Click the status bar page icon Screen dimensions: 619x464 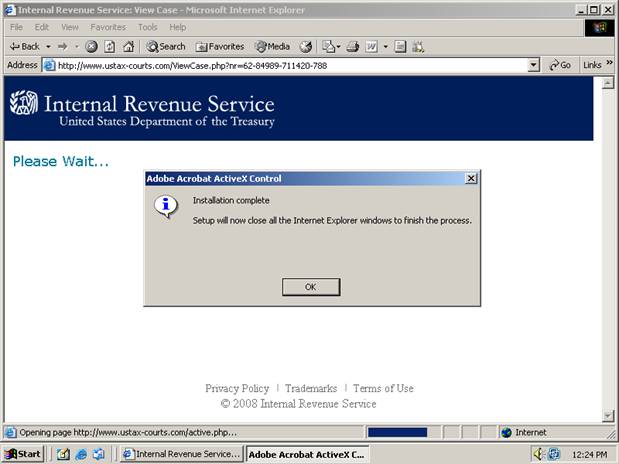coord(10,432)
